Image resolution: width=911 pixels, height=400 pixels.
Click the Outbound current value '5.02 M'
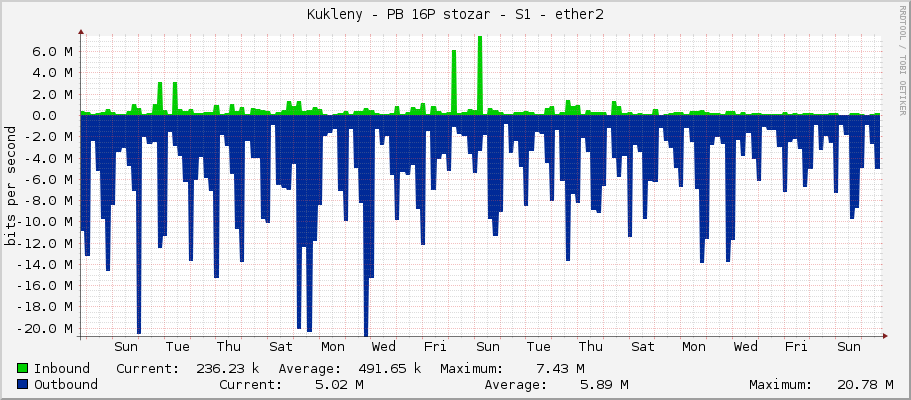[x=339, y=384]
